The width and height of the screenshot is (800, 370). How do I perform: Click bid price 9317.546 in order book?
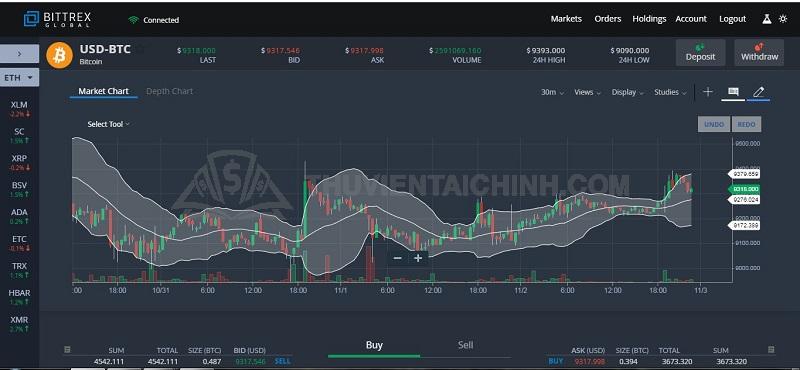(251, 361)
